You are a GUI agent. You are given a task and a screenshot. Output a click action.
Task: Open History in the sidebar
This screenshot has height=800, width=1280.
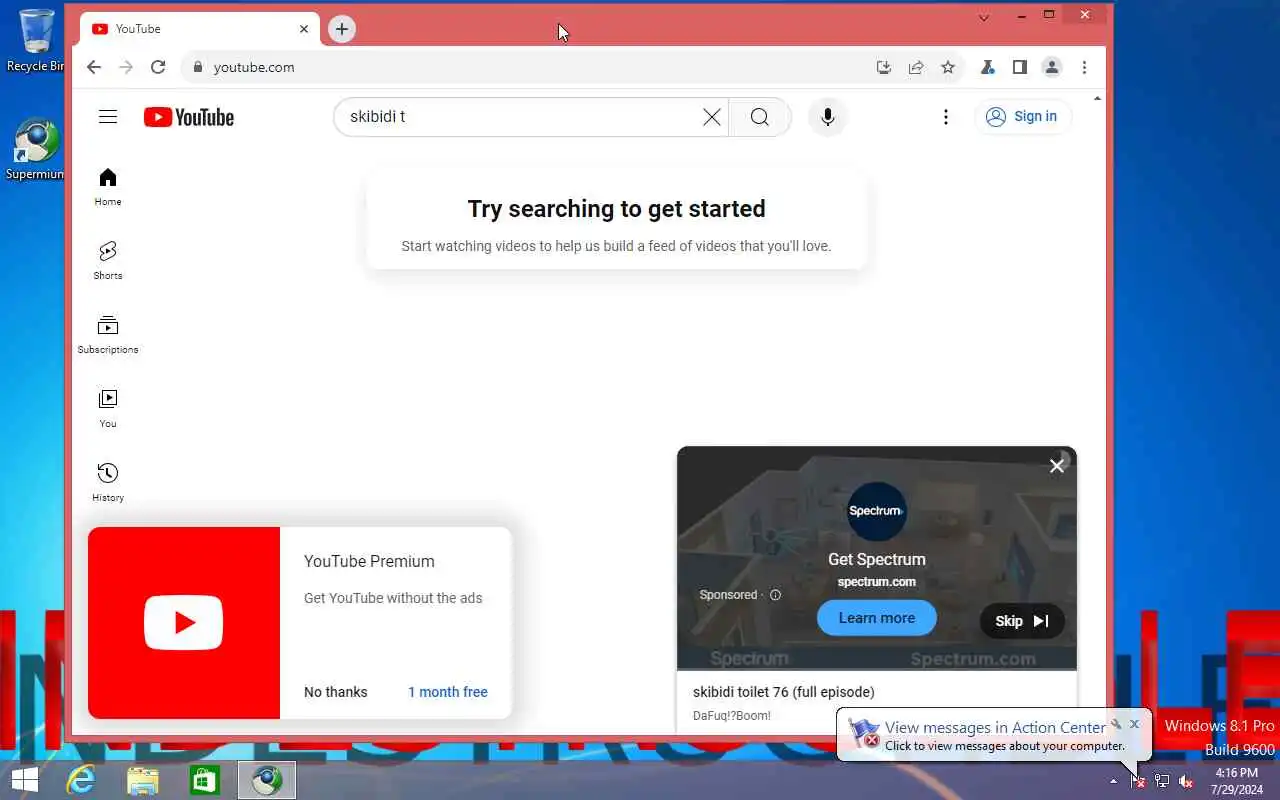(x=108, y=482)
